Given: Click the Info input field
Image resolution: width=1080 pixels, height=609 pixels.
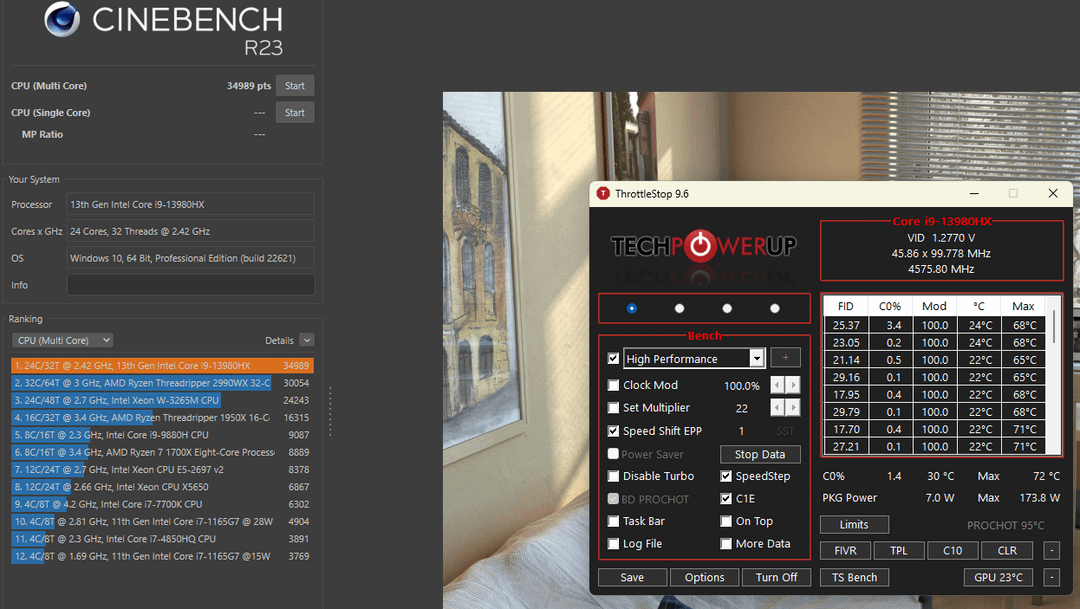Looking at the screenshot, I should tap(191, 285).
